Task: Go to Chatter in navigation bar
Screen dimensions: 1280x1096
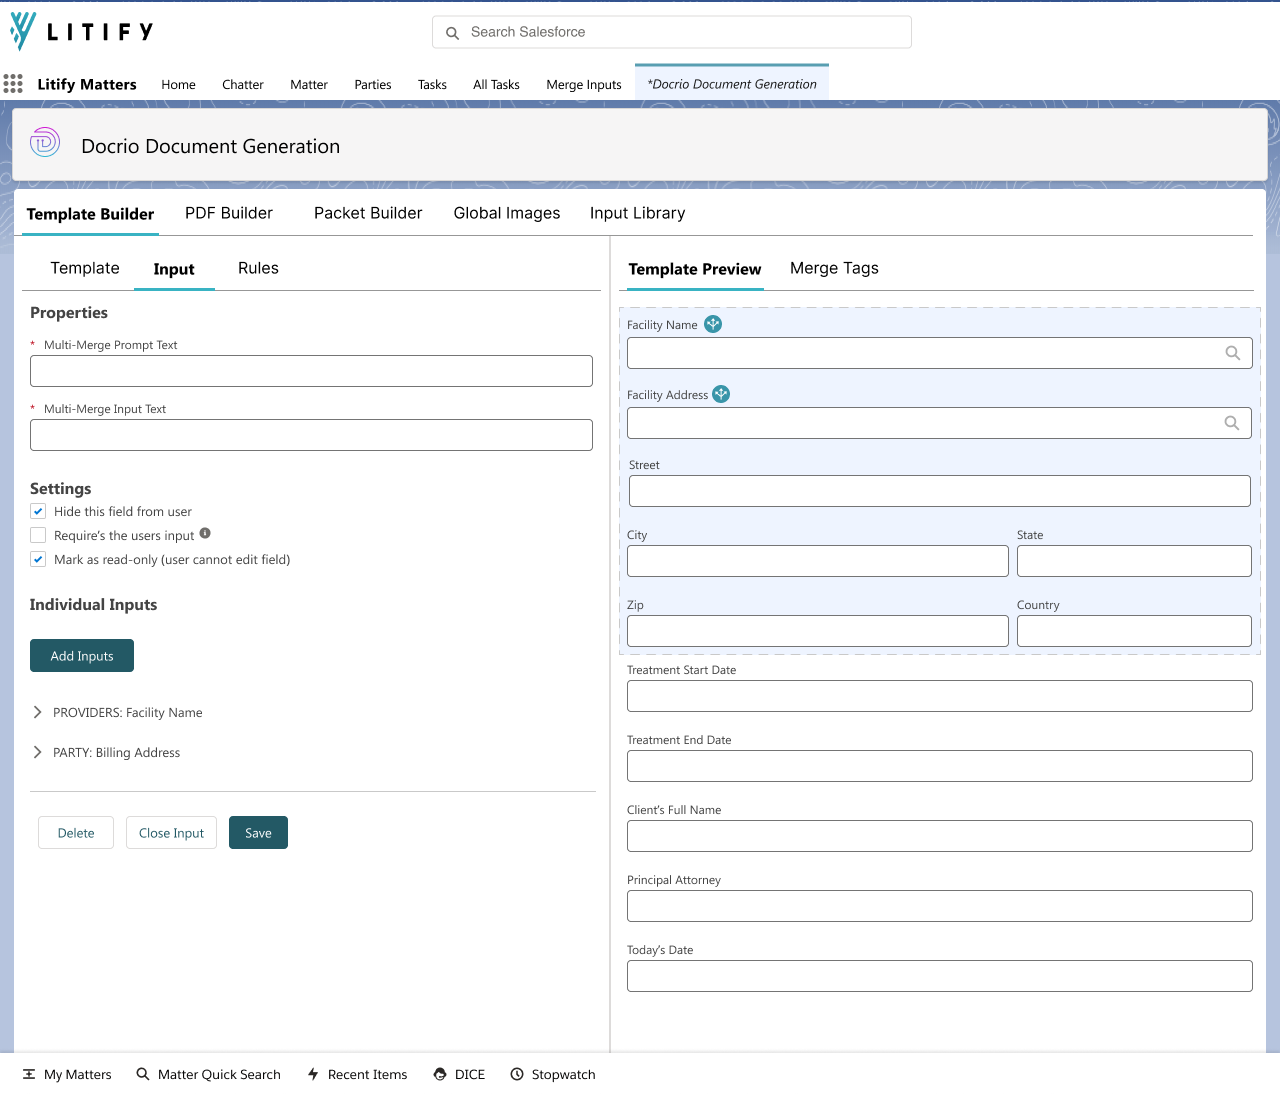Action: [x=243, y=85]
